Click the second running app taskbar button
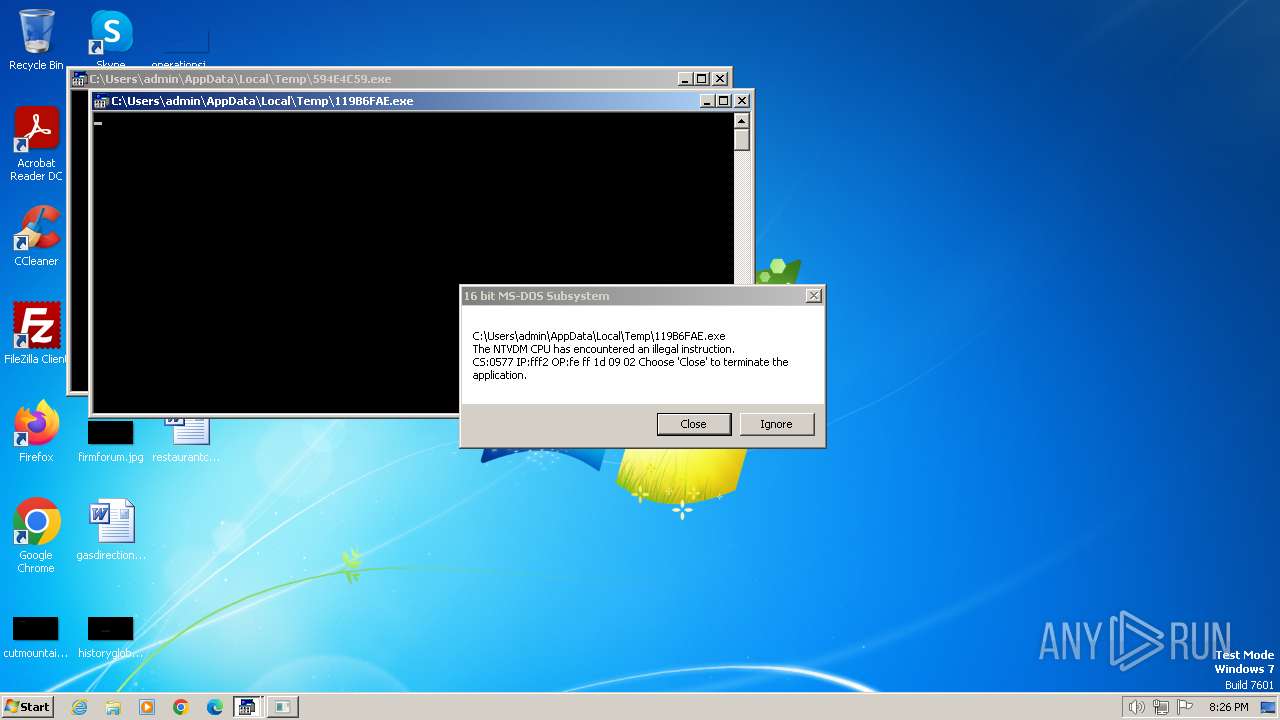 (x=283, y=707)
